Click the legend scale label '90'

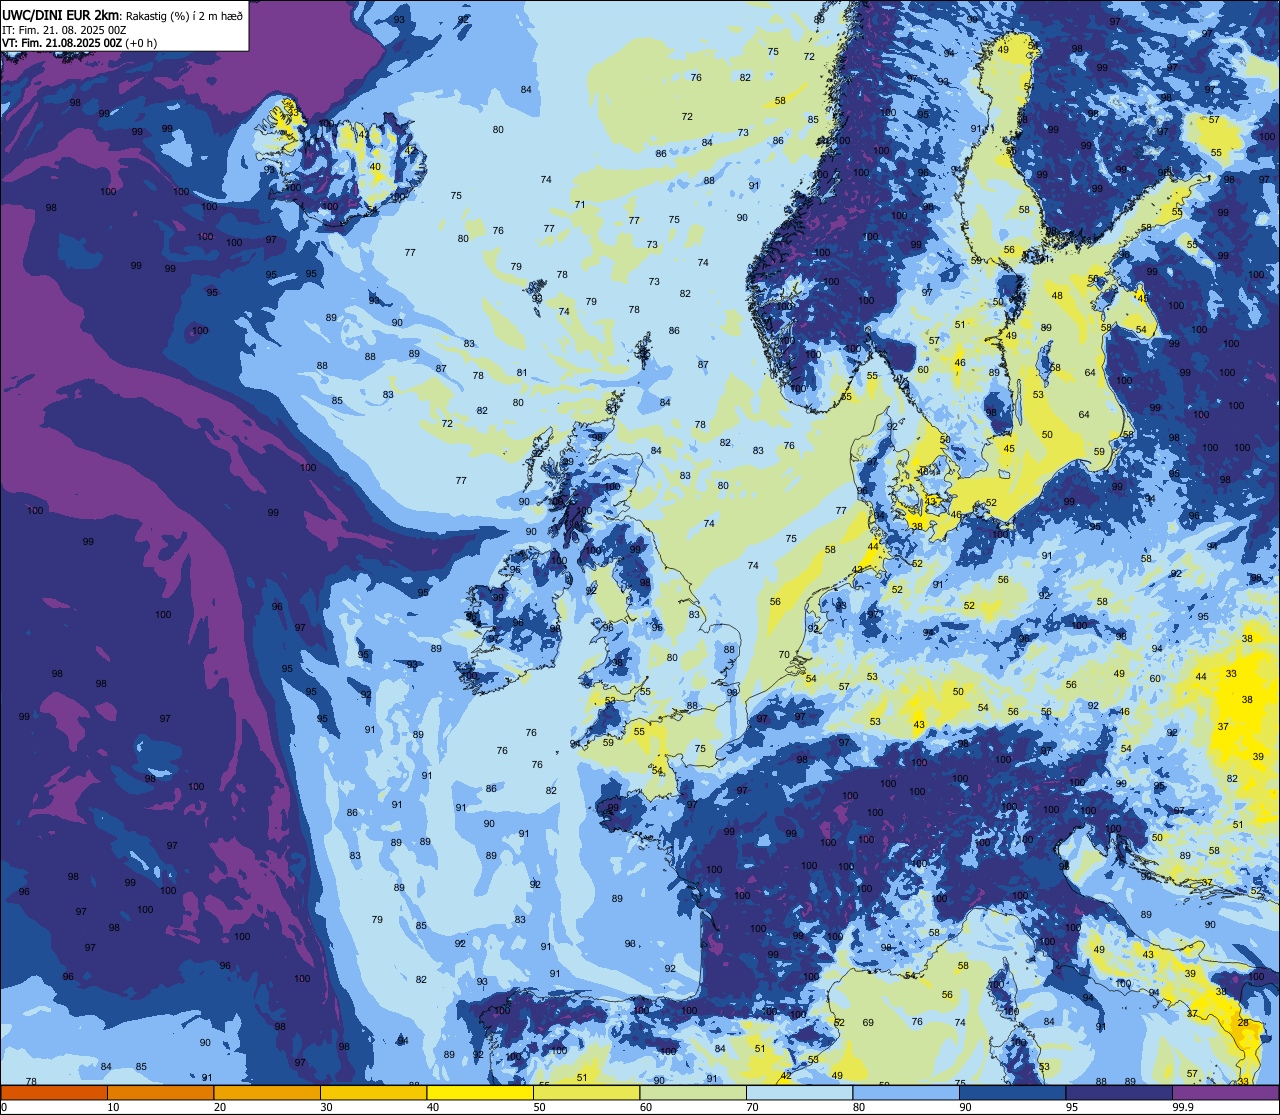click(965, 1107)
